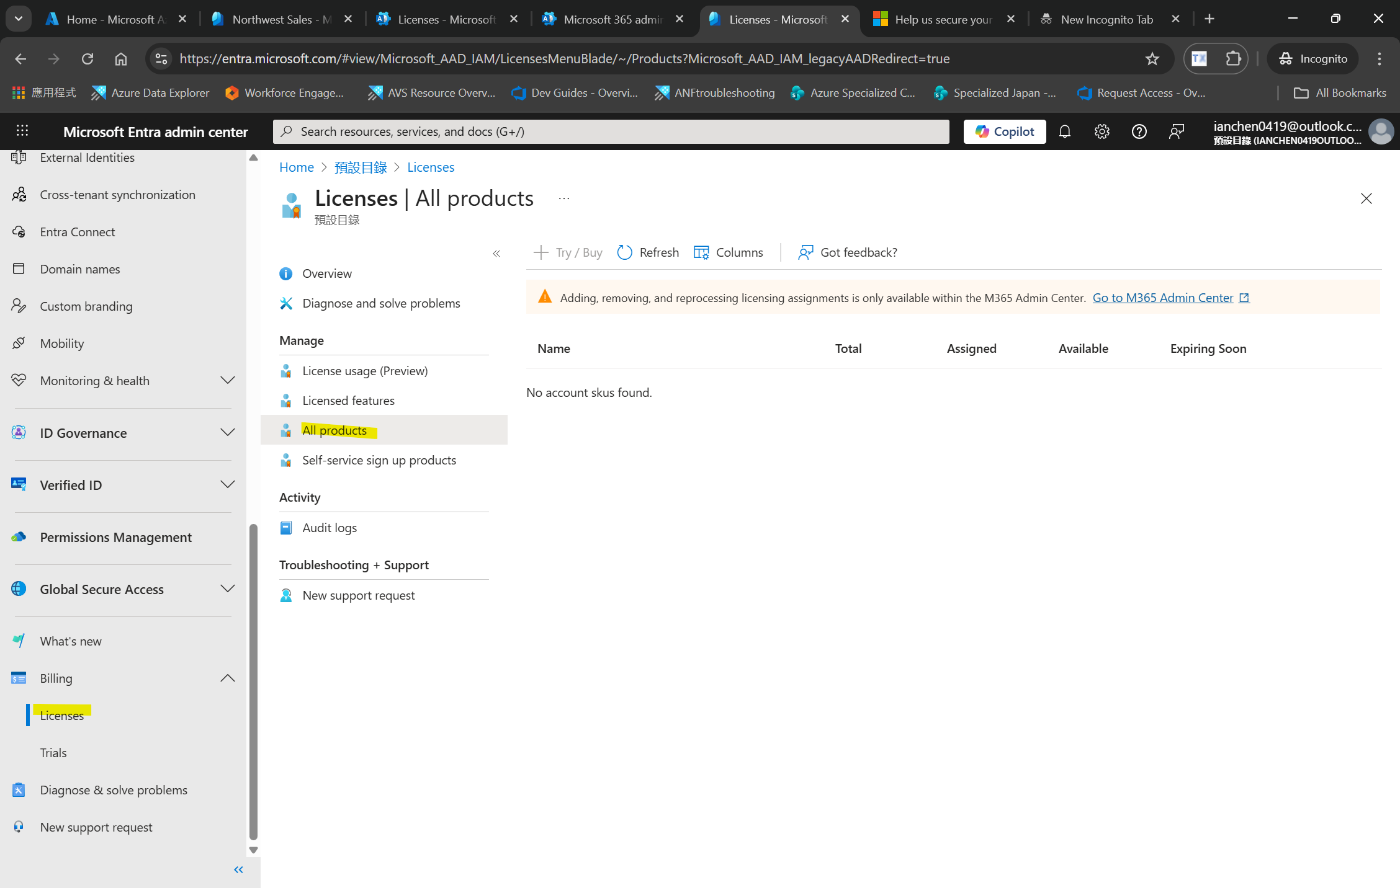
Task: Open All Bookmarks folder
Action: (x=1340, y=93)
